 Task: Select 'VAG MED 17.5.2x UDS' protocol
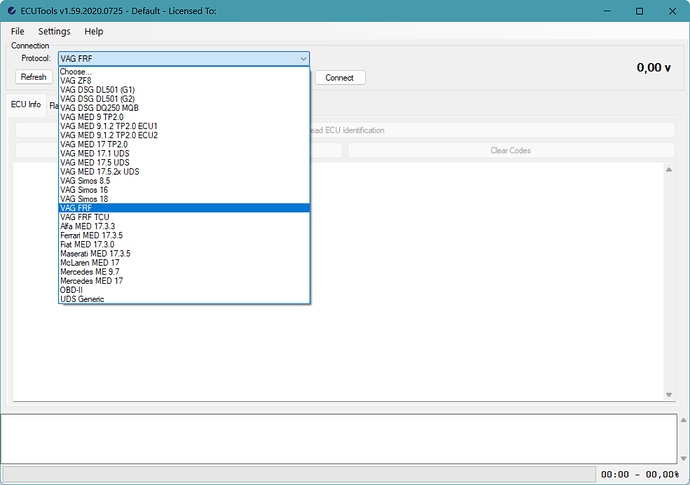pyautogui.click(x=184, y=172)
